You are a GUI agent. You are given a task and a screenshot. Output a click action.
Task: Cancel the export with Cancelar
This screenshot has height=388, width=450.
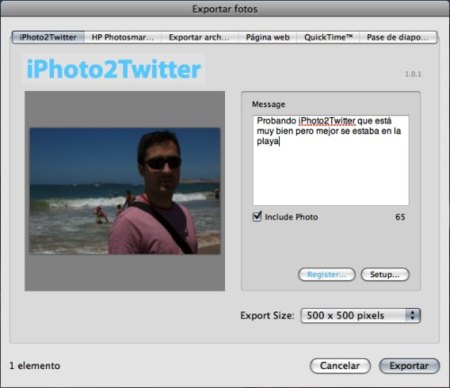coord(340,366)
